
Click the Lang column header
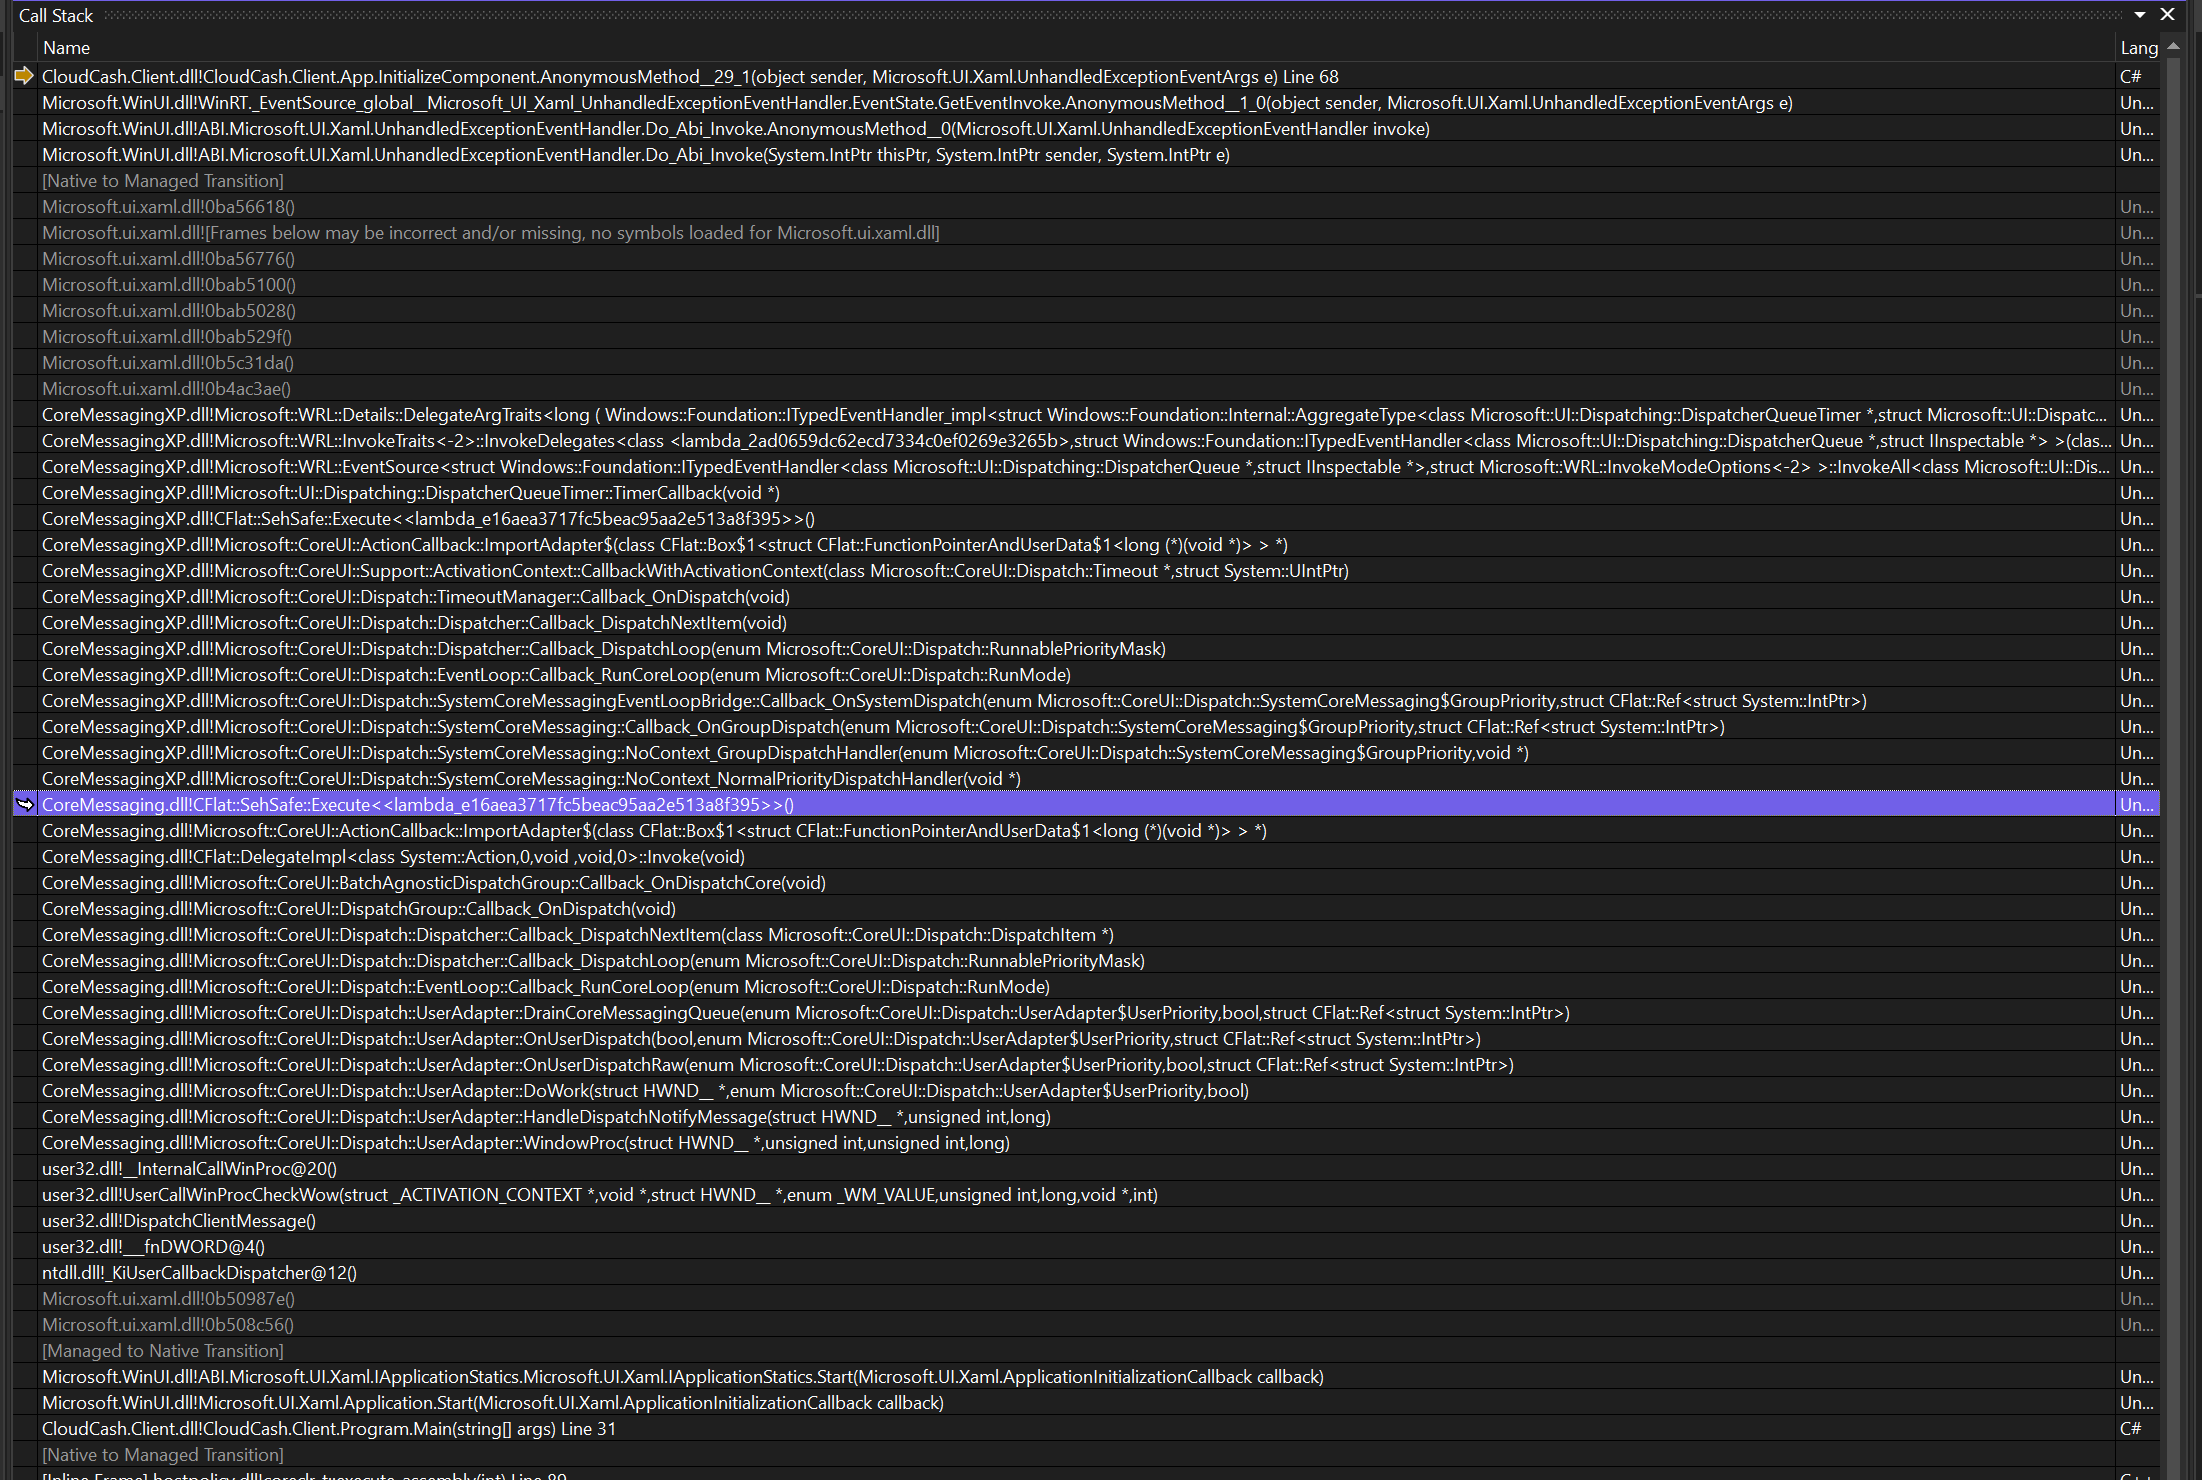2139,47
